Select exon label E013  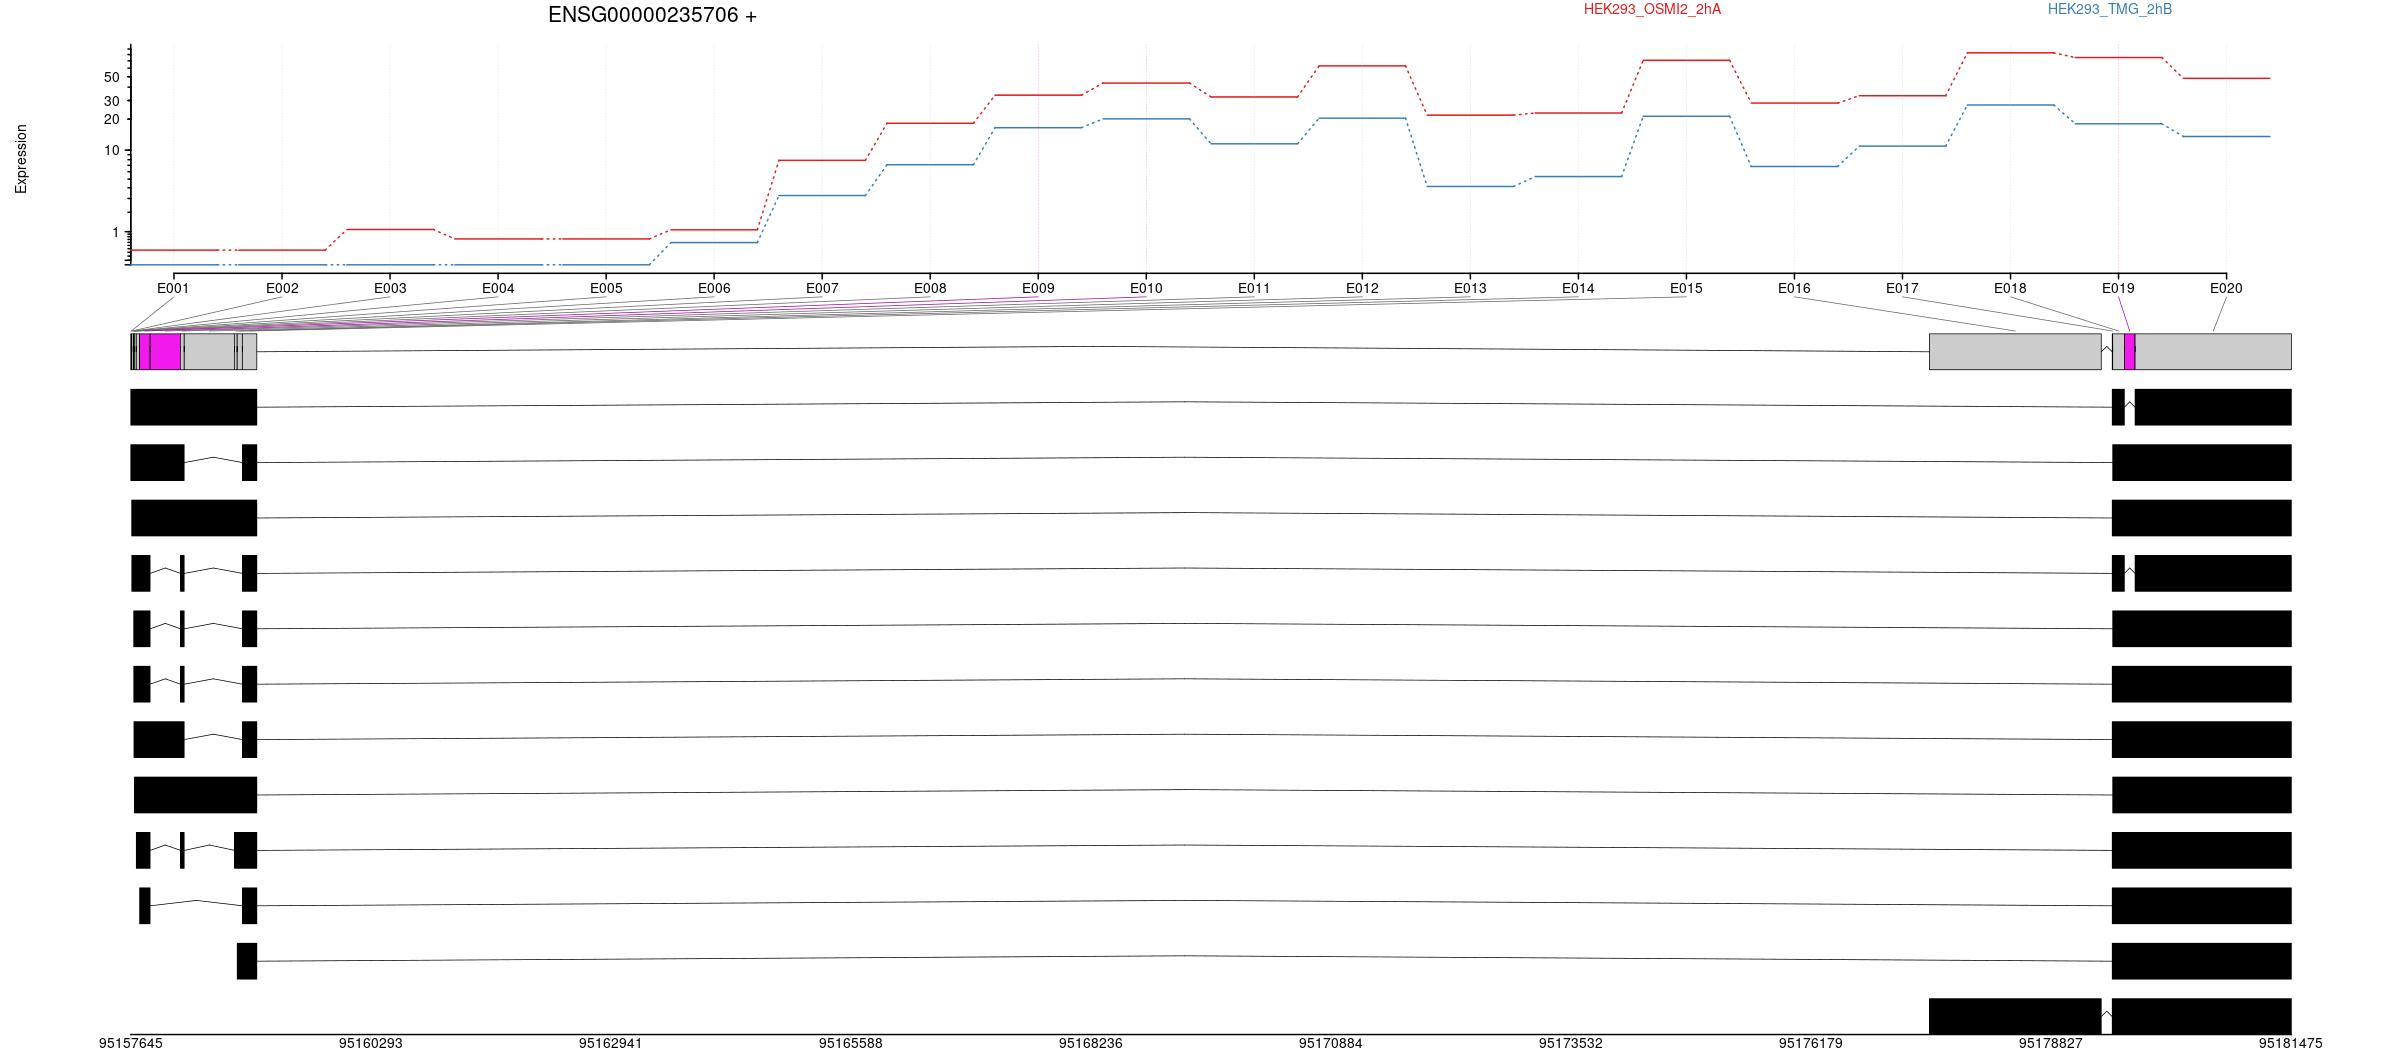1470,288
